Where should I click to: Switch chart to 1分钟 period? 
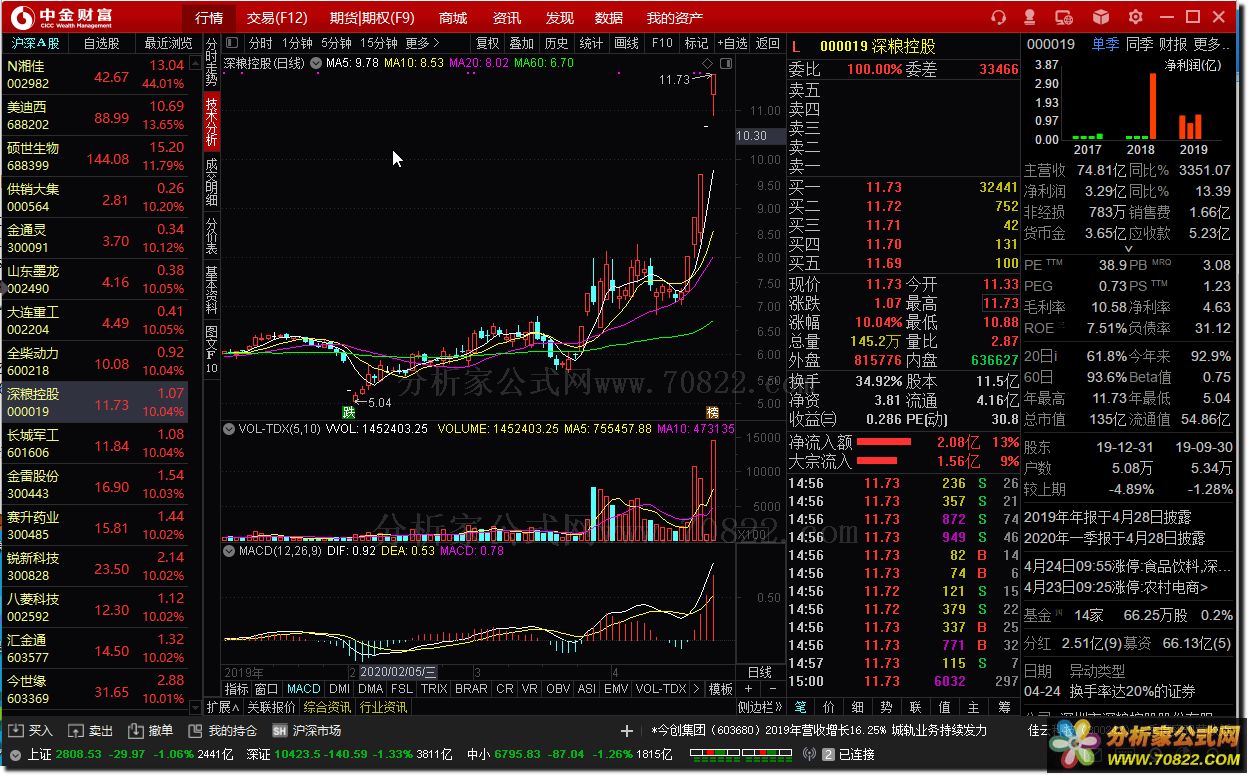tap(297, 43)
